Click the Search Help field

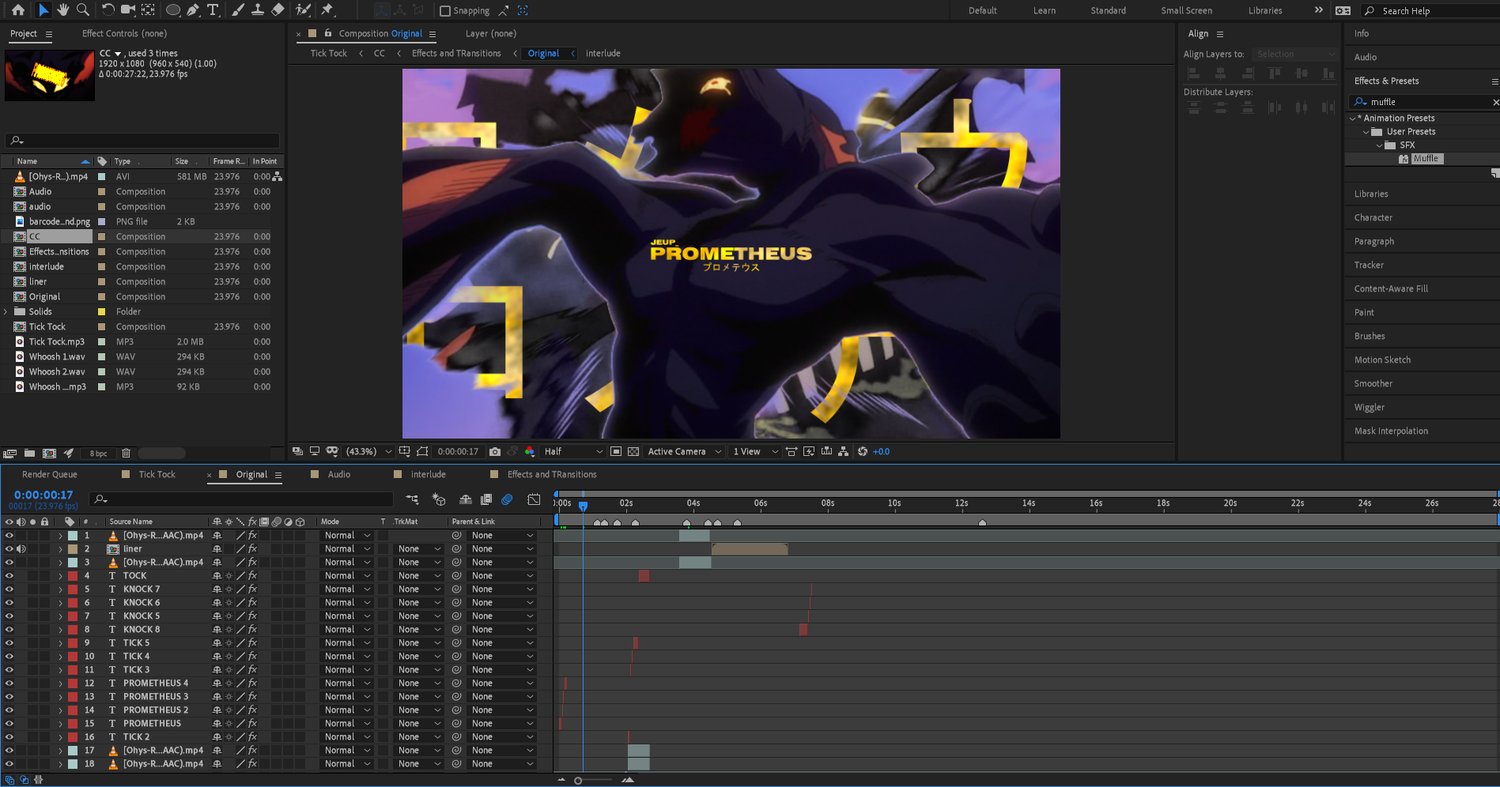click(1428, 11)
